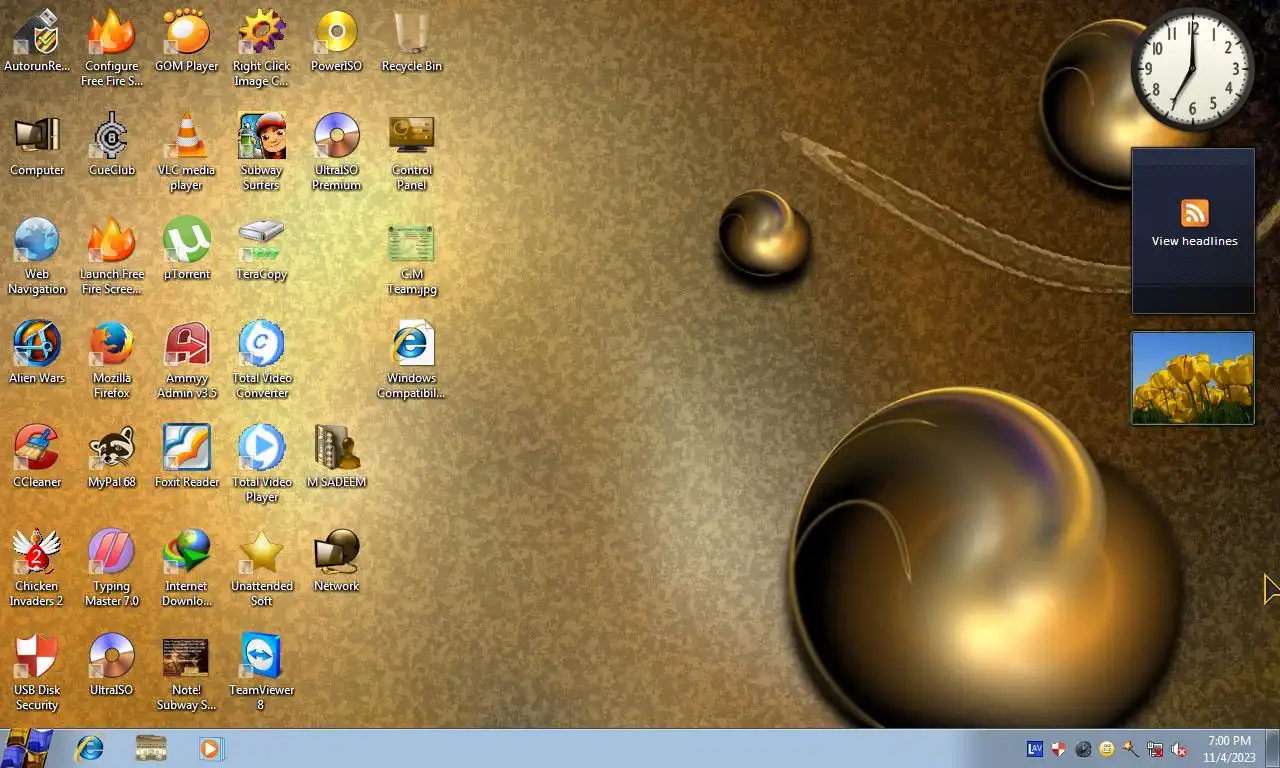Launch USB Disk Security shortcut
1280x768 pixels.
[x=37, y=672]
